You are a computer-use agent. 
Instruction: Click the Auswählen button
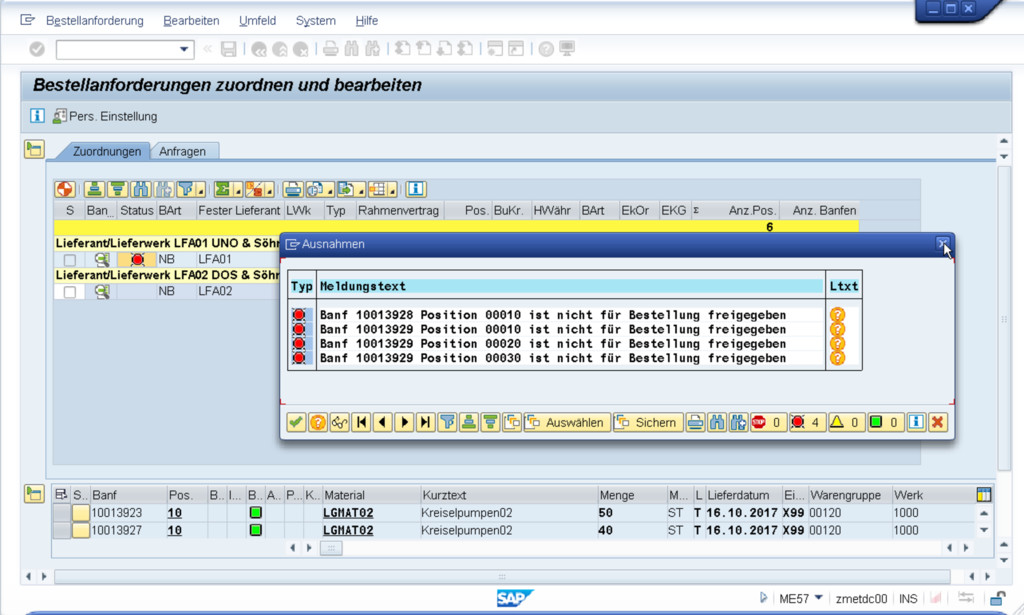[566, 423]
